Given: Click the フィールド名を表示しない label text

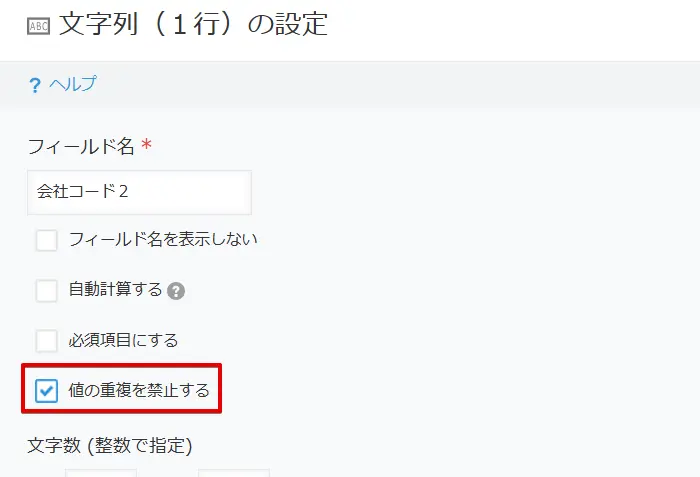Looking at the screenshot, I should tap(163, 239).
